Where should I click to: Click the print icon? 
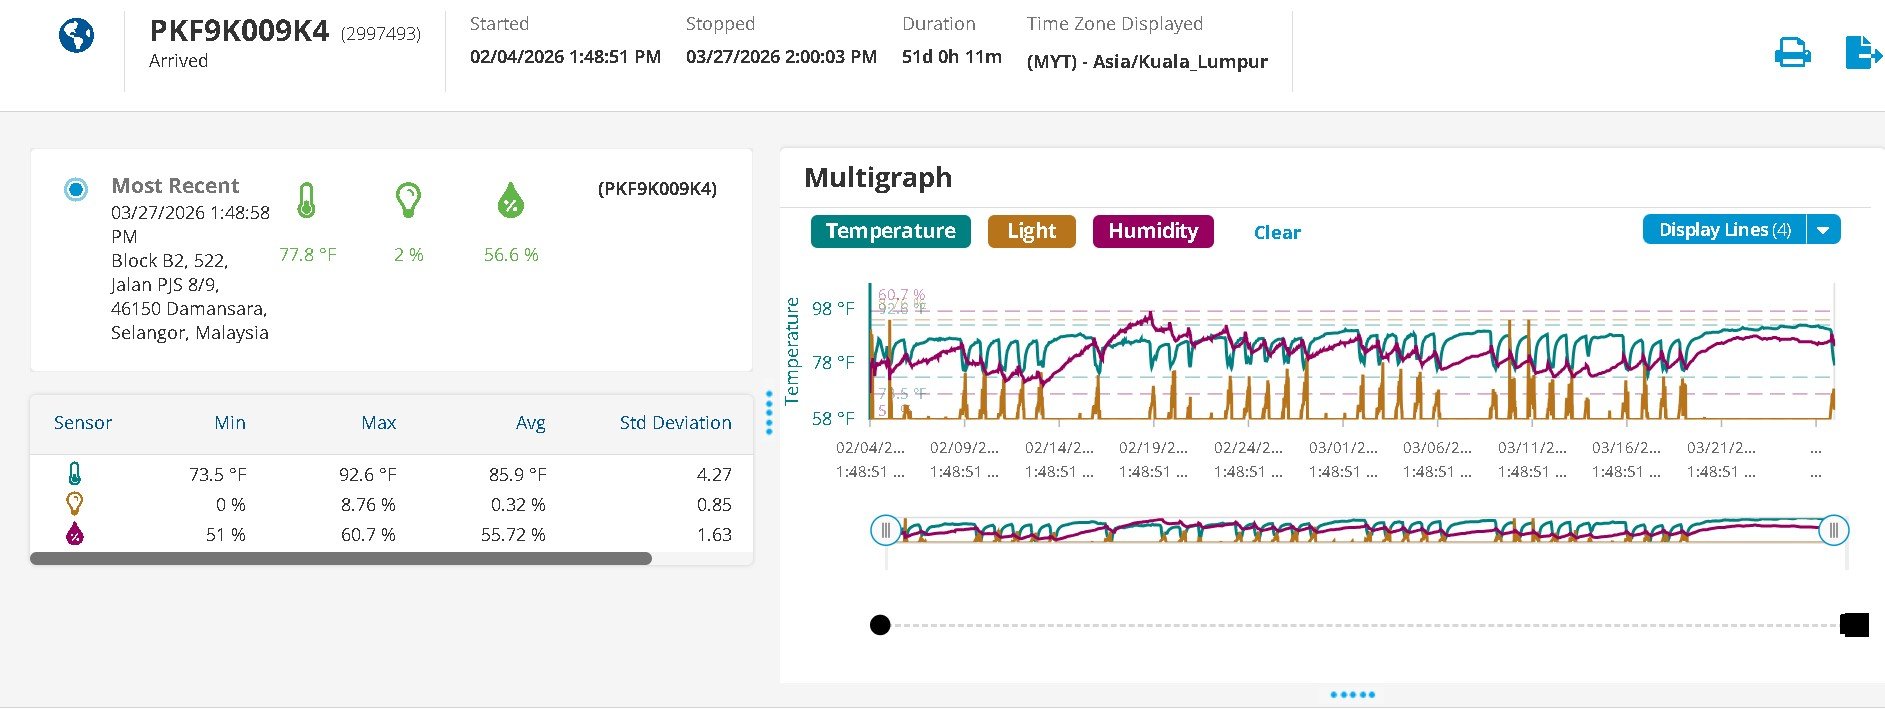(1792, 52)
